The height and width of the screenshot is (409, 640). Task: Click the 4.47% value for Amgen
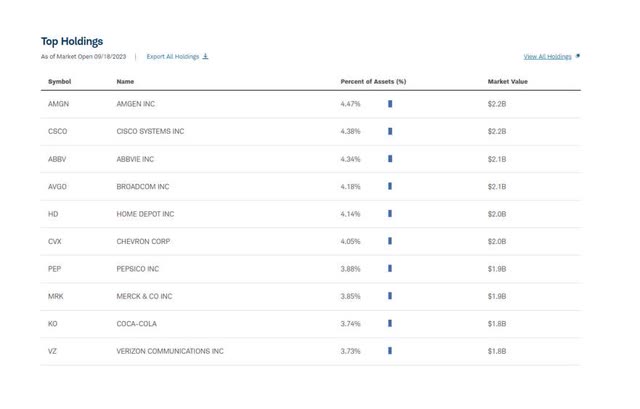351,104
